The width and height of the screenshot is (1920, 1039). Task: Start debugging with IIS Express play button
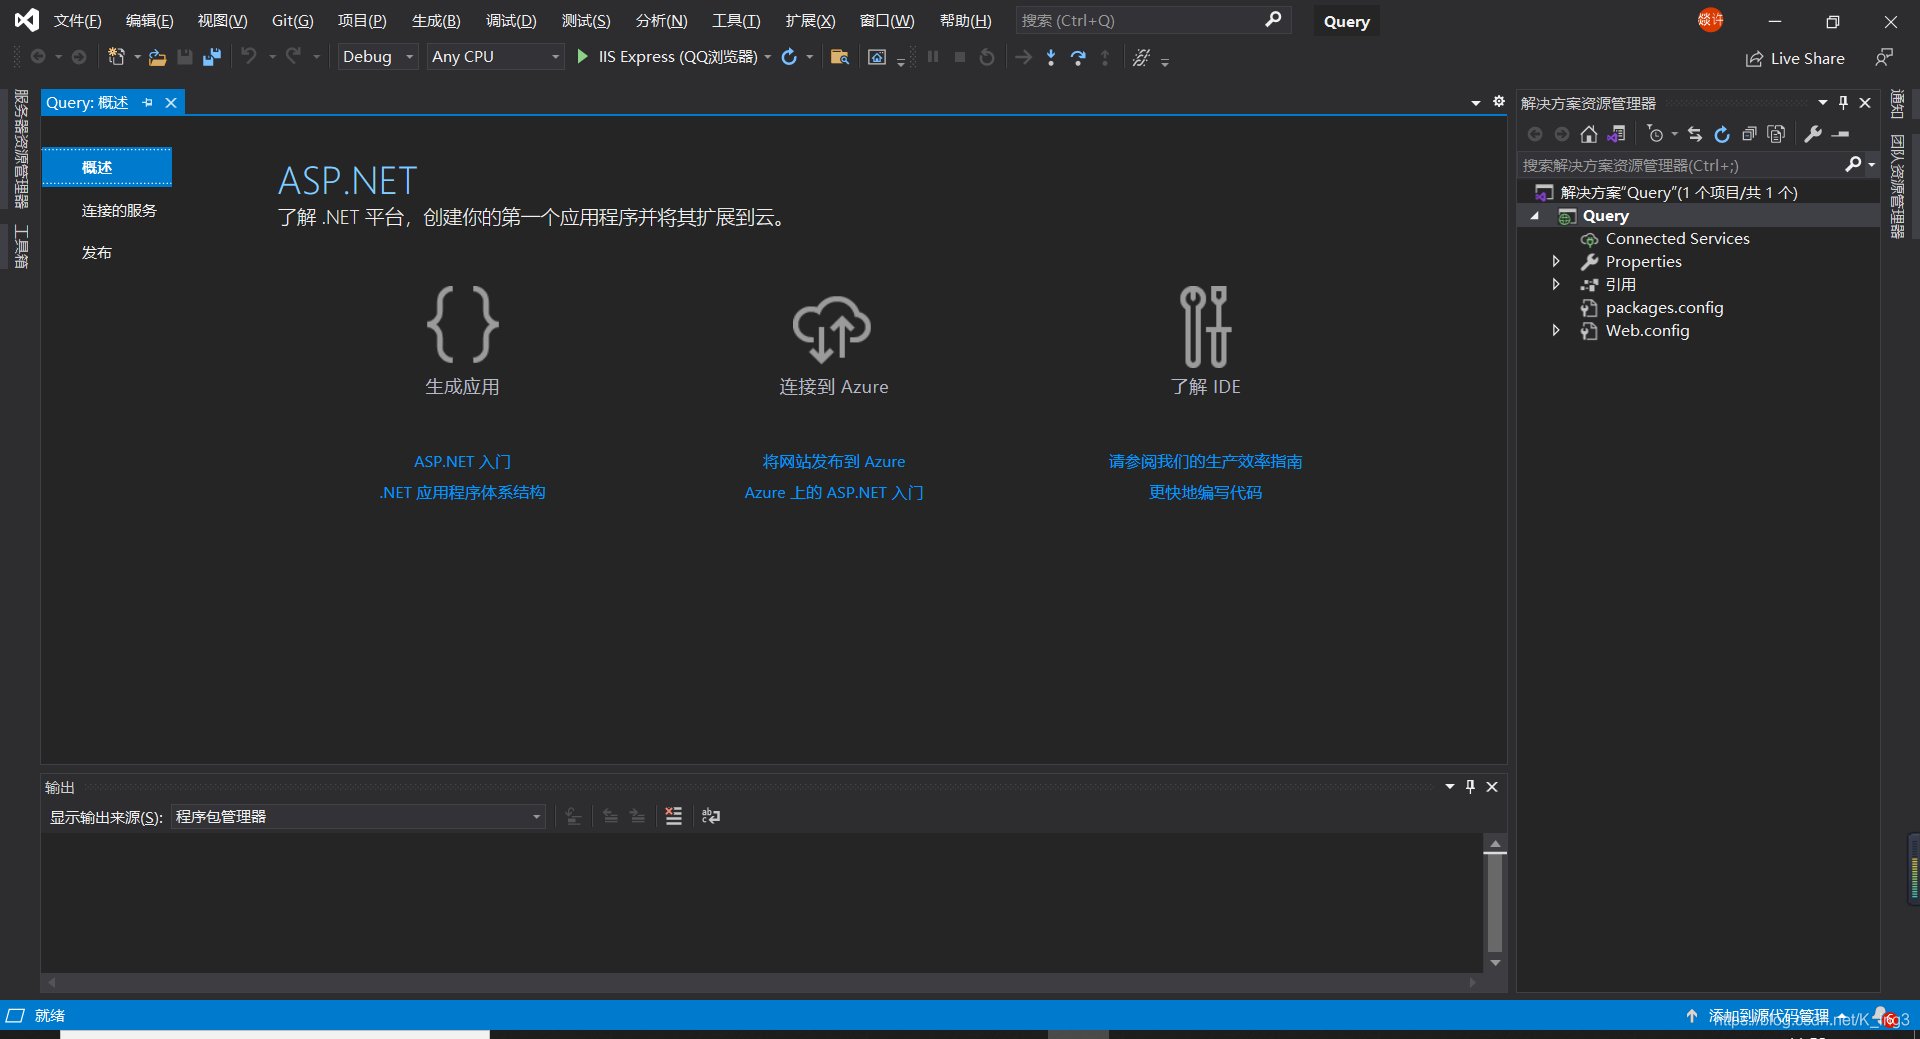(582, 57)
